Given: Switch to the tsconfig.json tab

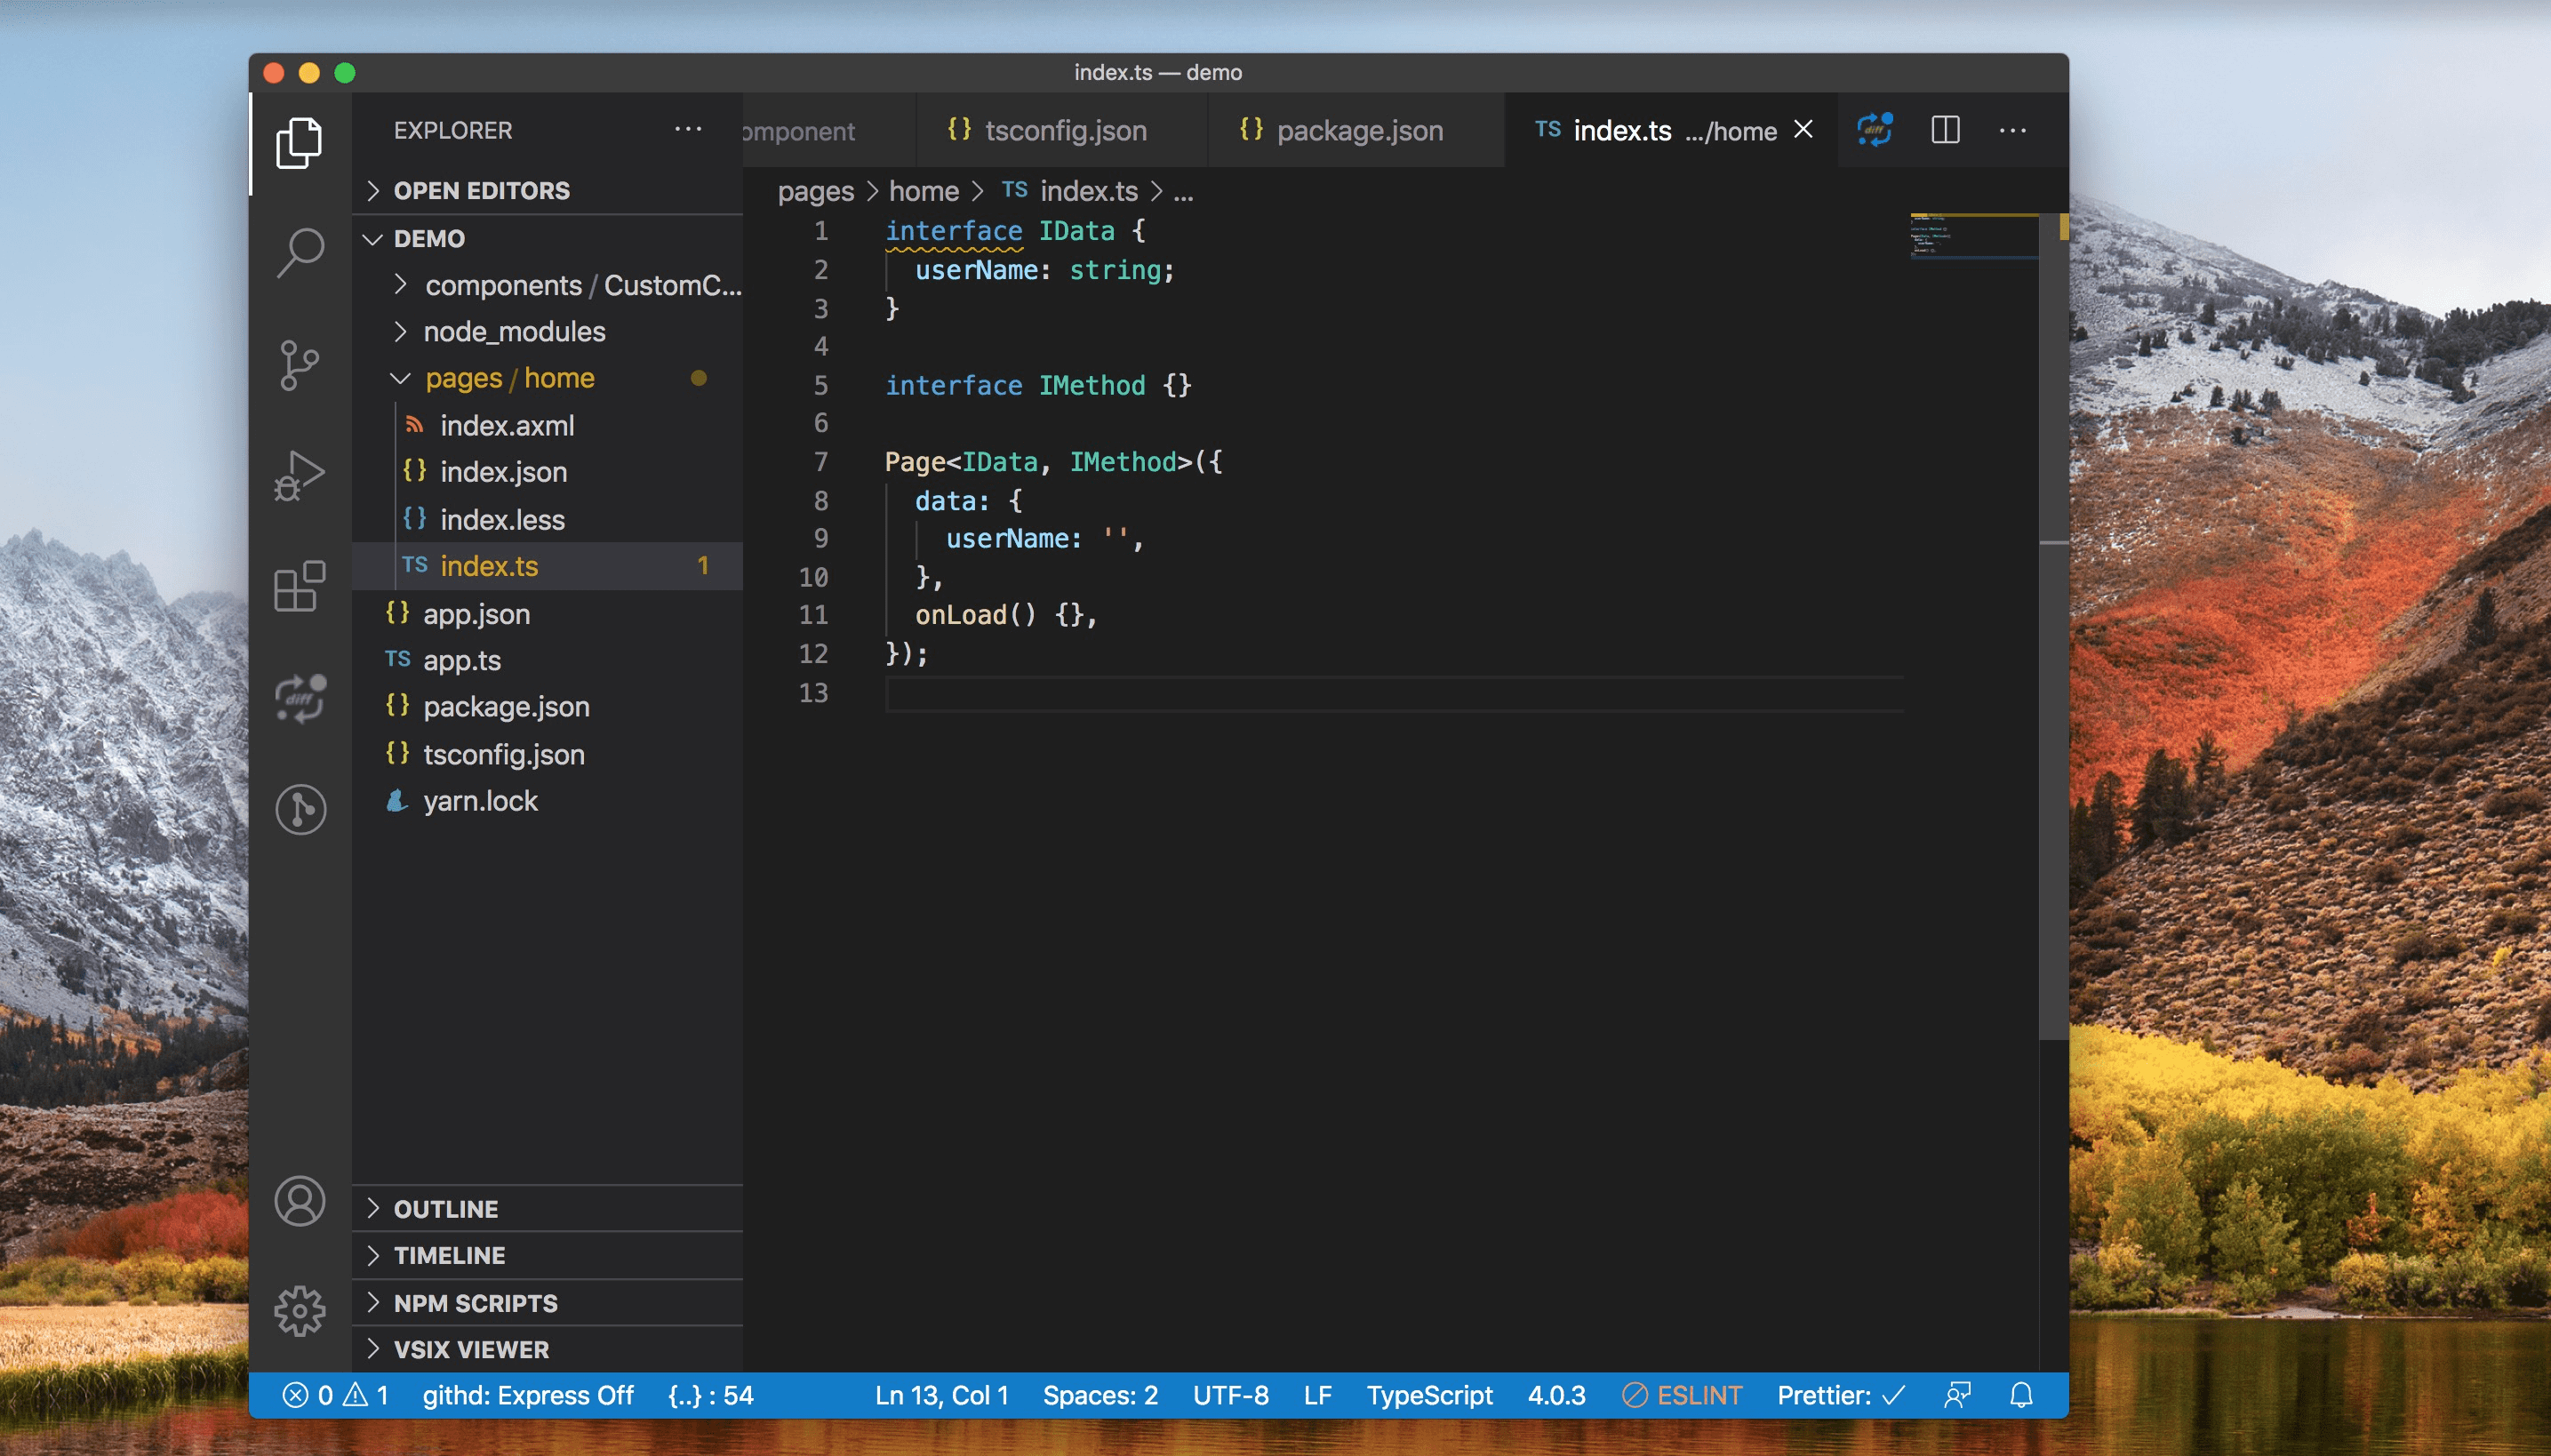Looking at the screenshot, I should click(x=1061, y=130).
